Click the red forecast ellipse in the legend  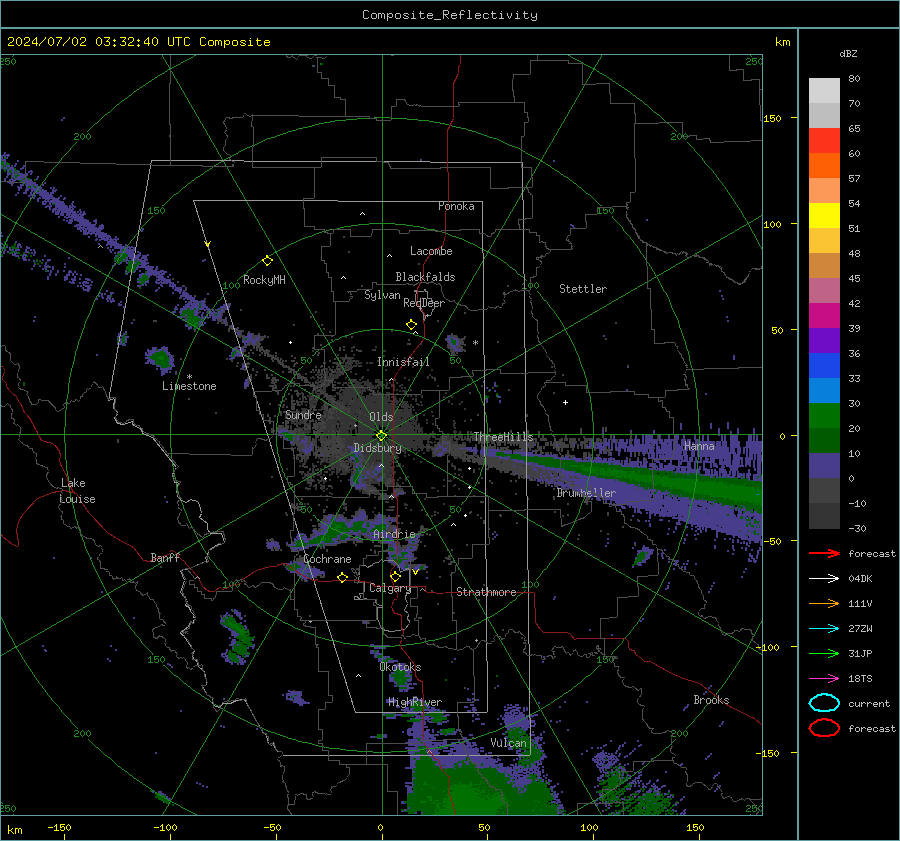pyautogui.click(x=824, y=728)
